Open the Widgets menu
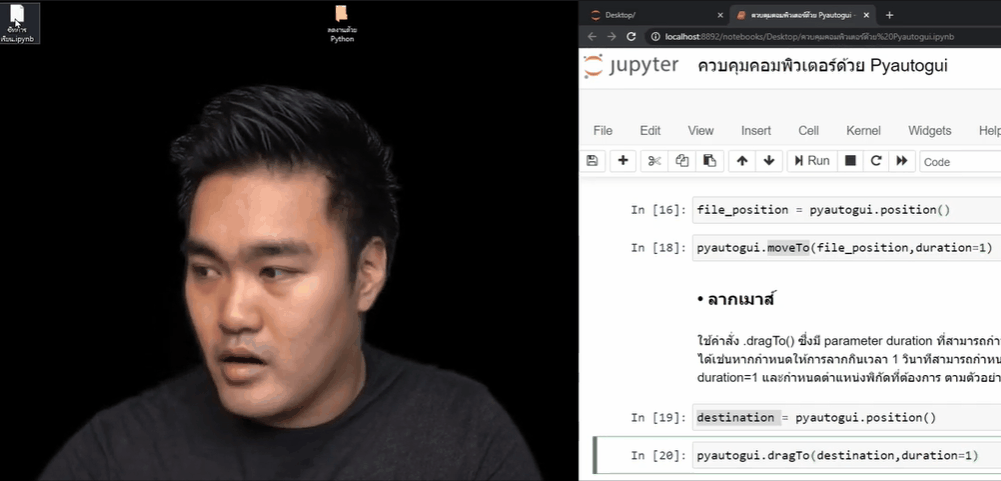Viewport: 1001px width, 481px height. click(930, 131)
